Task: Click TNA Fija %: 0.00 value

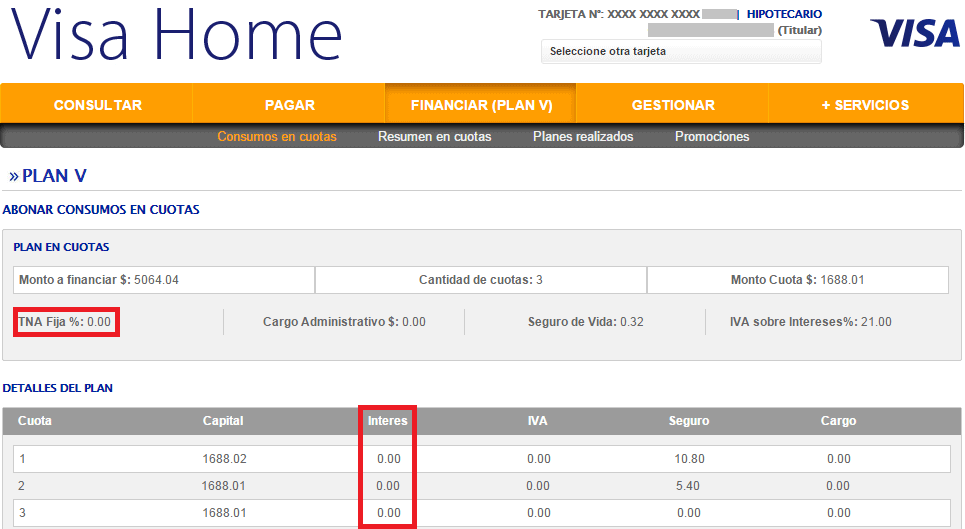Action: click(x=65, y=322)
